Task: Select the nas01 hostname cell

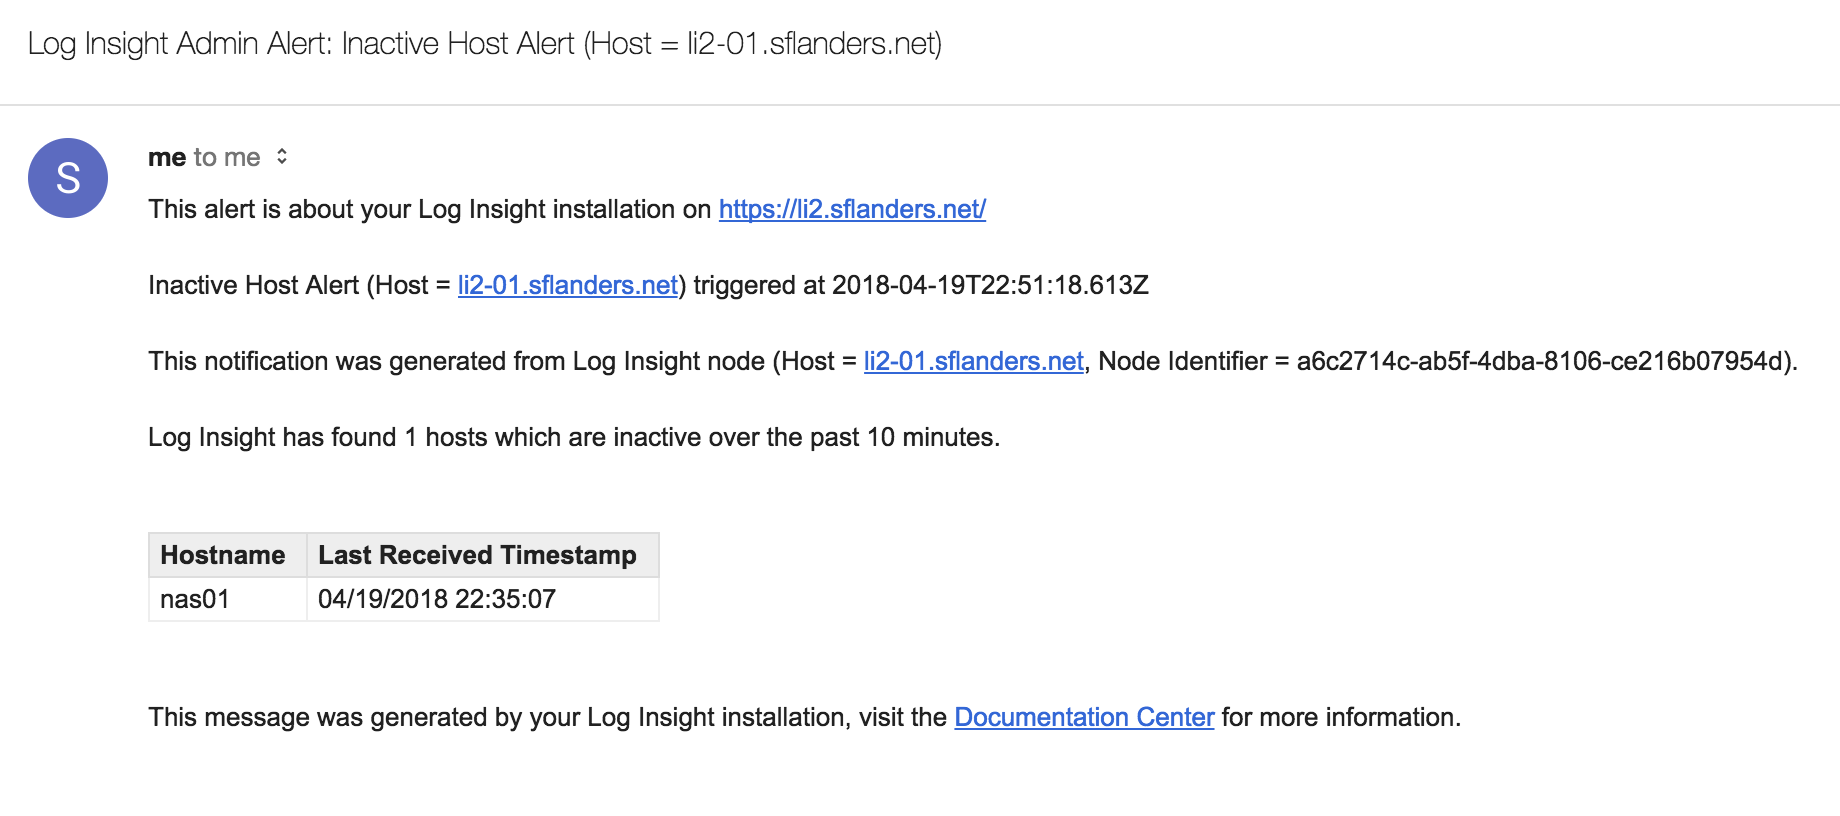Action: pos(195,599)
